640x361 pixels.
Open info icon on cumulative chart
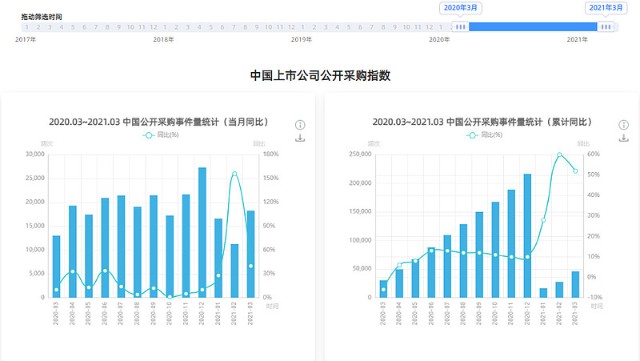(x=623, y=125)
